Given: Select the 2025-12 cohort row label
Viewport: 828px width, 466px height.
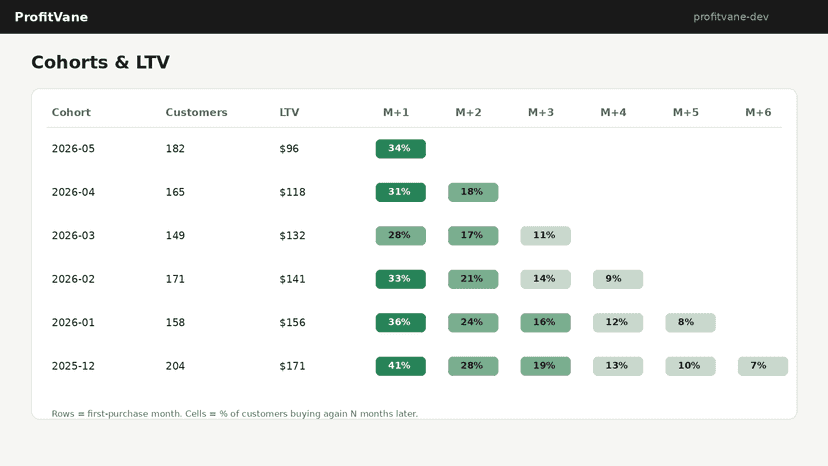Looking at the screenshot, I should (x=73, y=366).
